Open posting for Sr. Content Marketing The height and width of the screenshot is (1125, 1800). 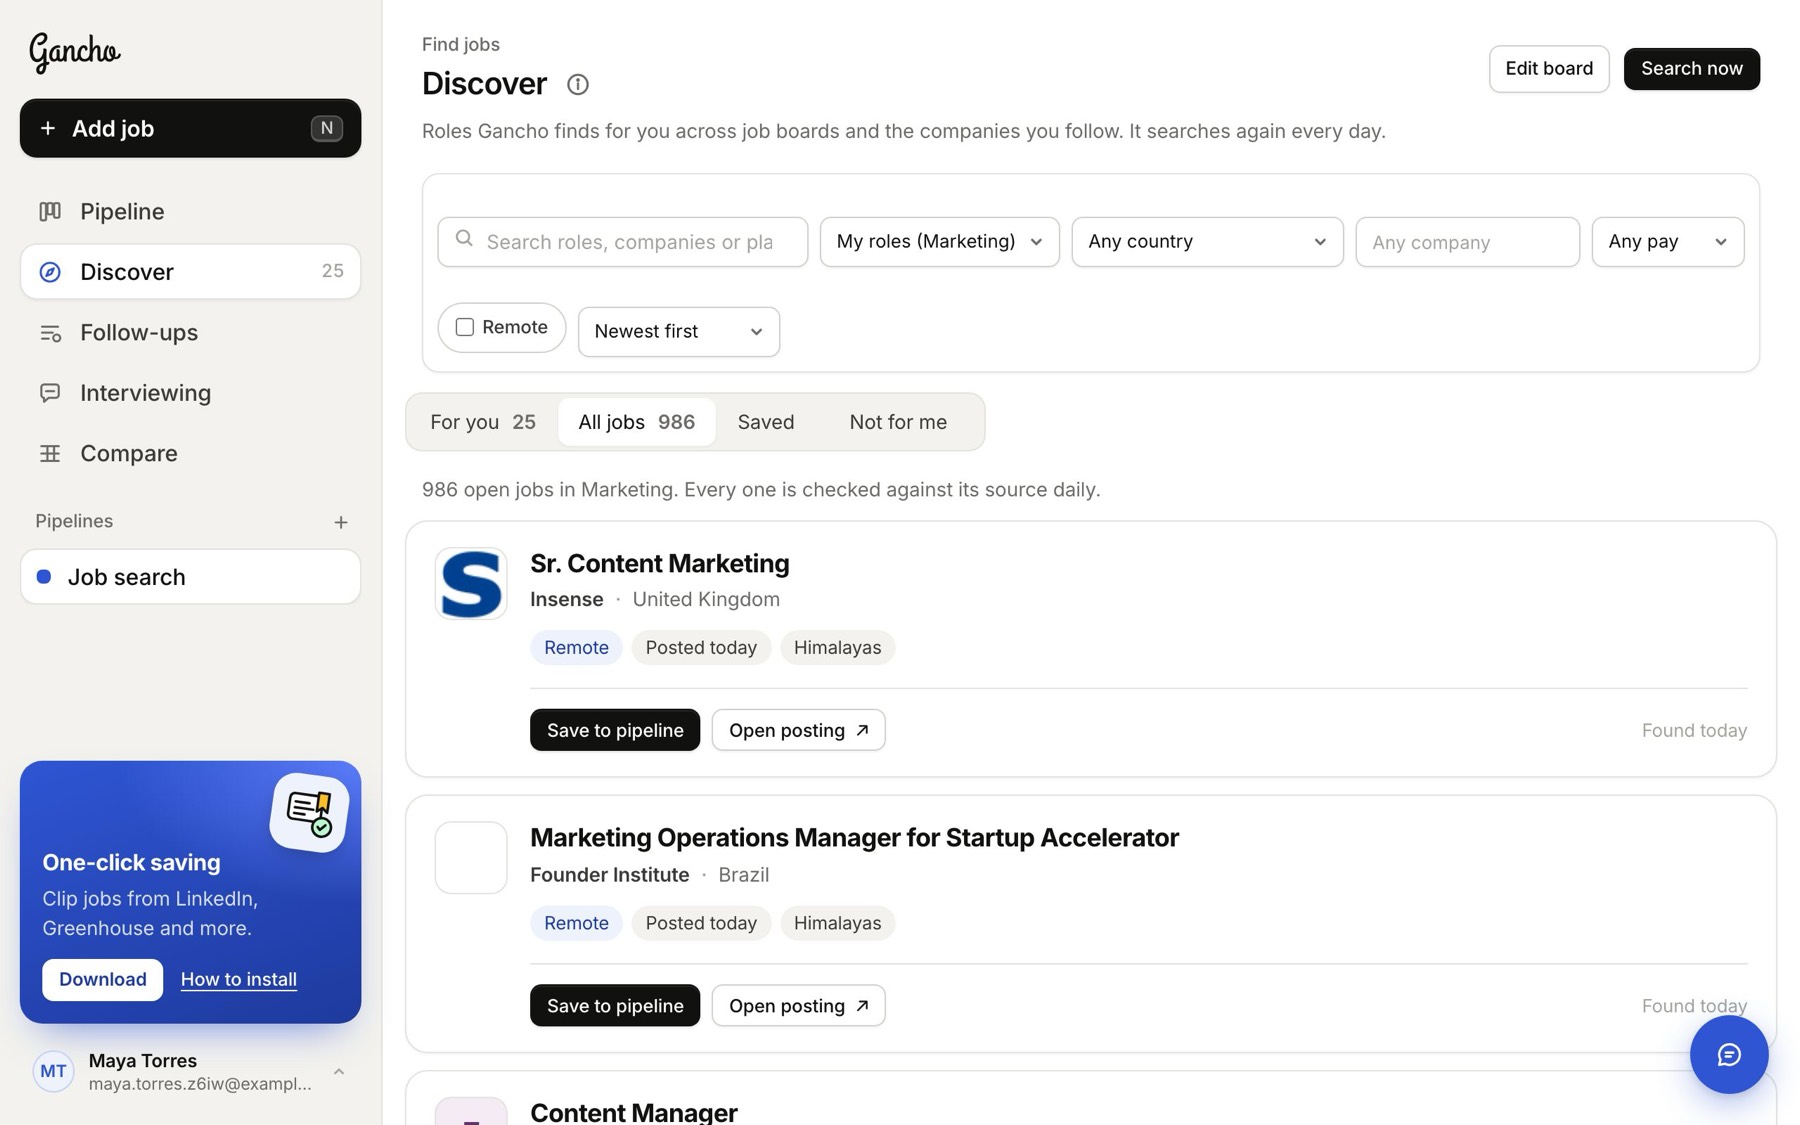(x=798, y=730)
